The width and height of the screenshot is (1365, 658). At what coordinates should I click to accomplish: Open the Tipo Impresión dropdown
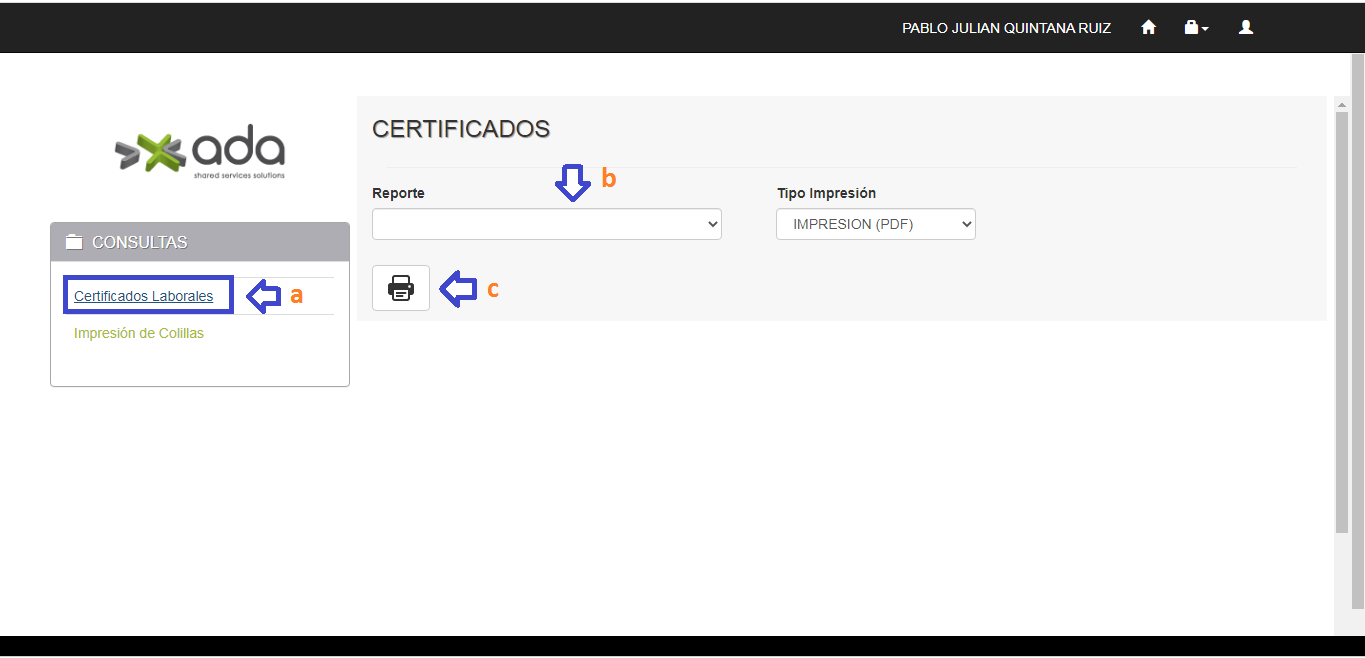pos(875,224)
